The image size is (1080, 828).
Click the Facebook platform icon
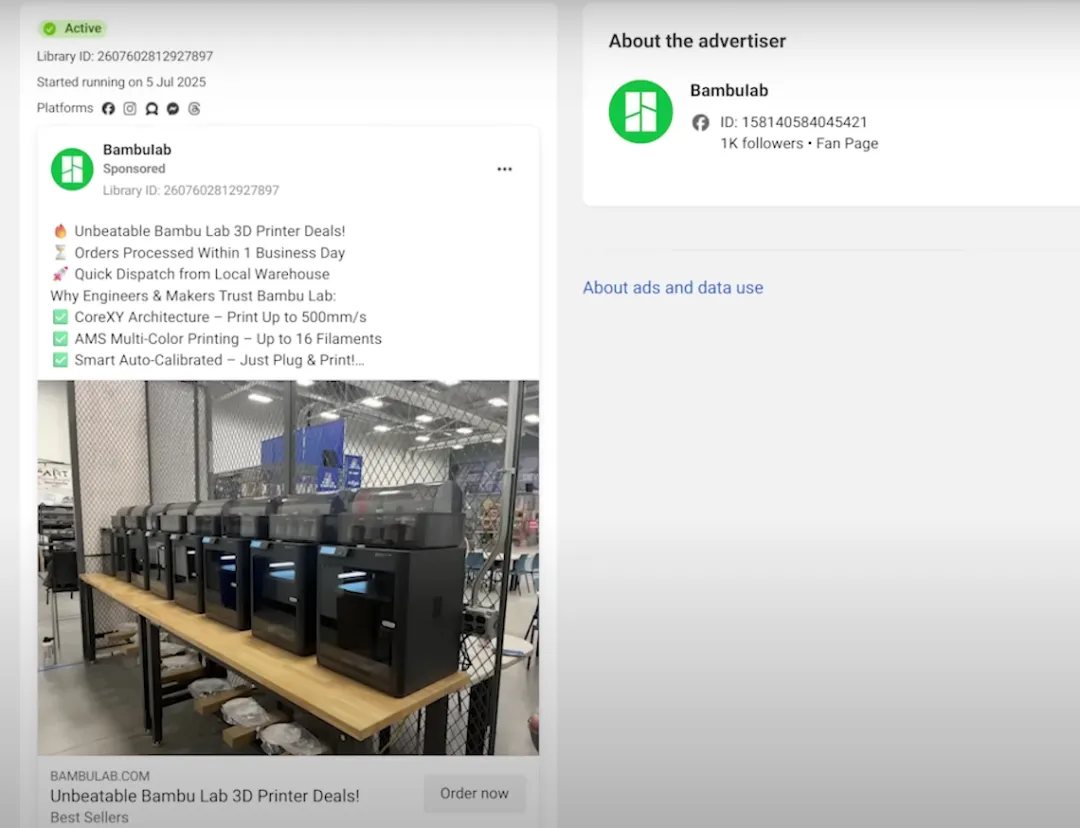[x=108, y=108]
